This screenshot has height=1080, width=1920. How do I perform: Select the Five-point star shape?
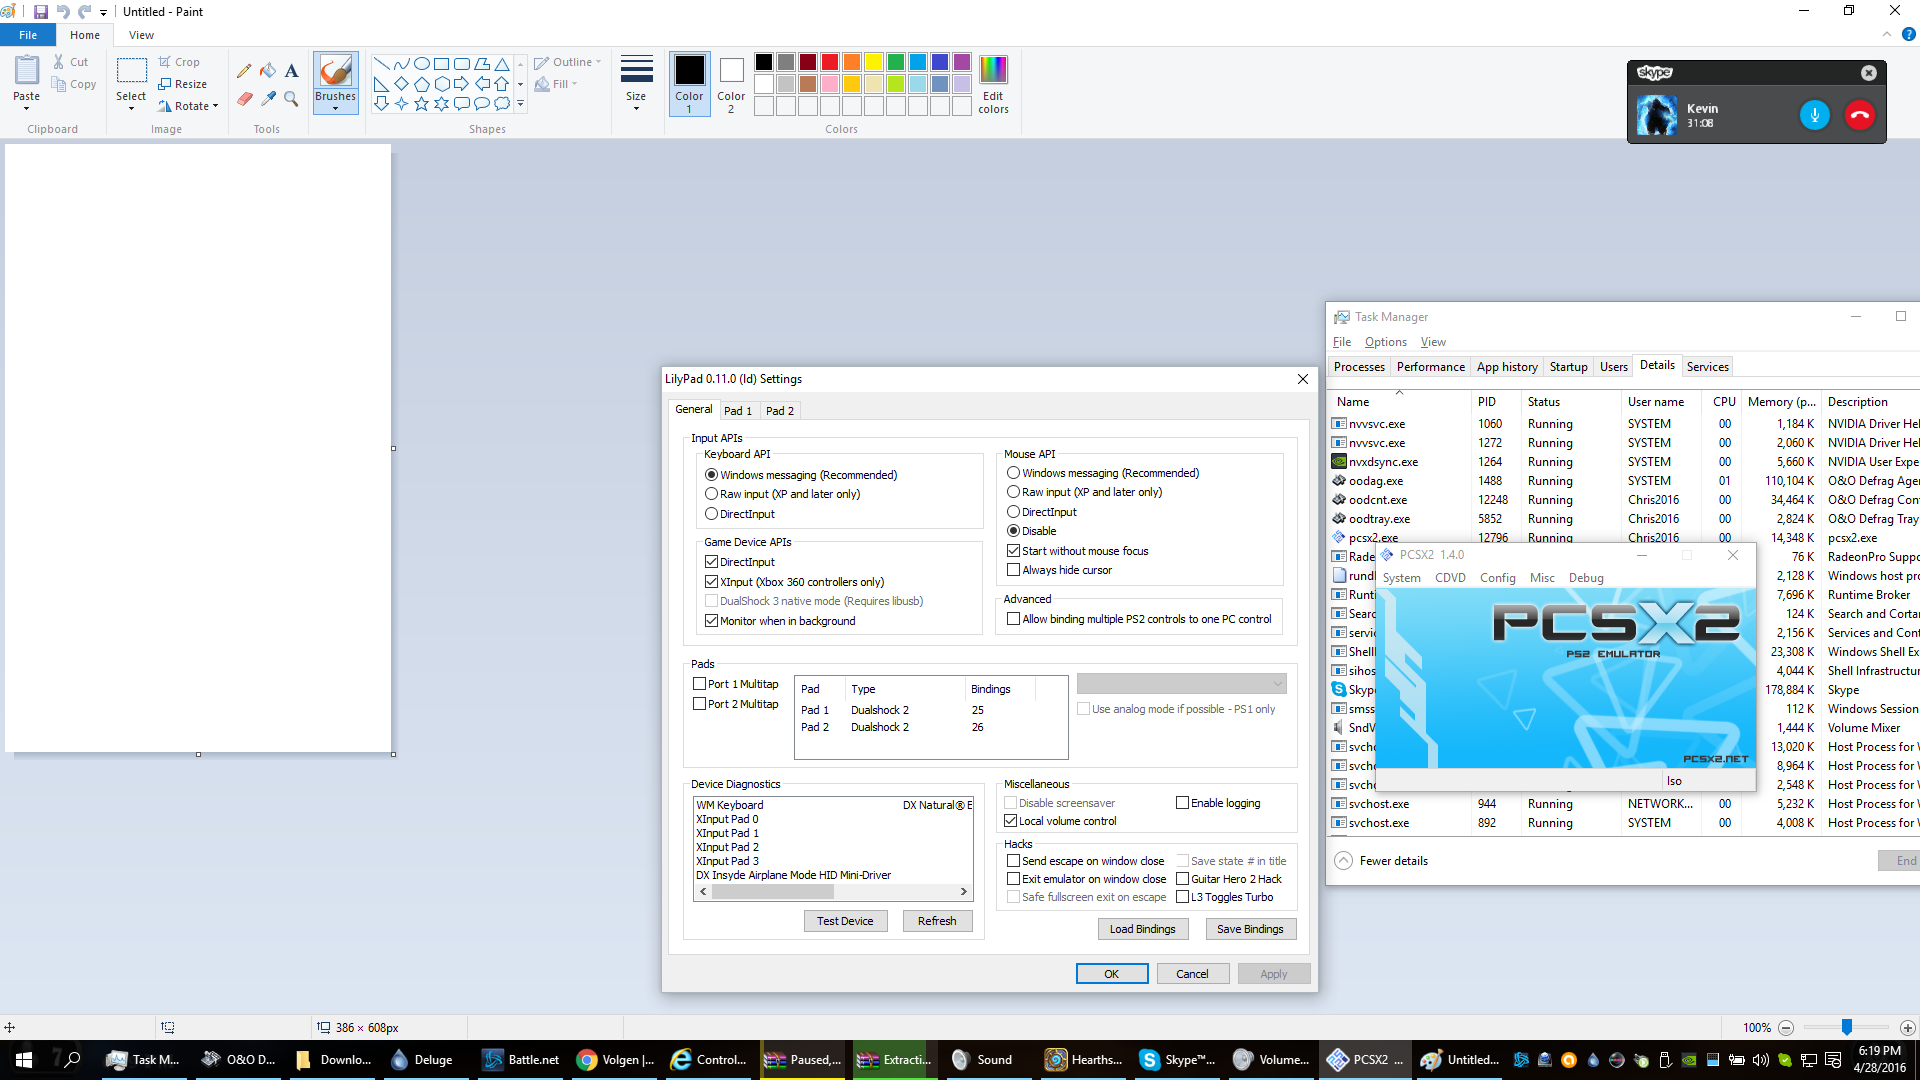coord(421,104)
